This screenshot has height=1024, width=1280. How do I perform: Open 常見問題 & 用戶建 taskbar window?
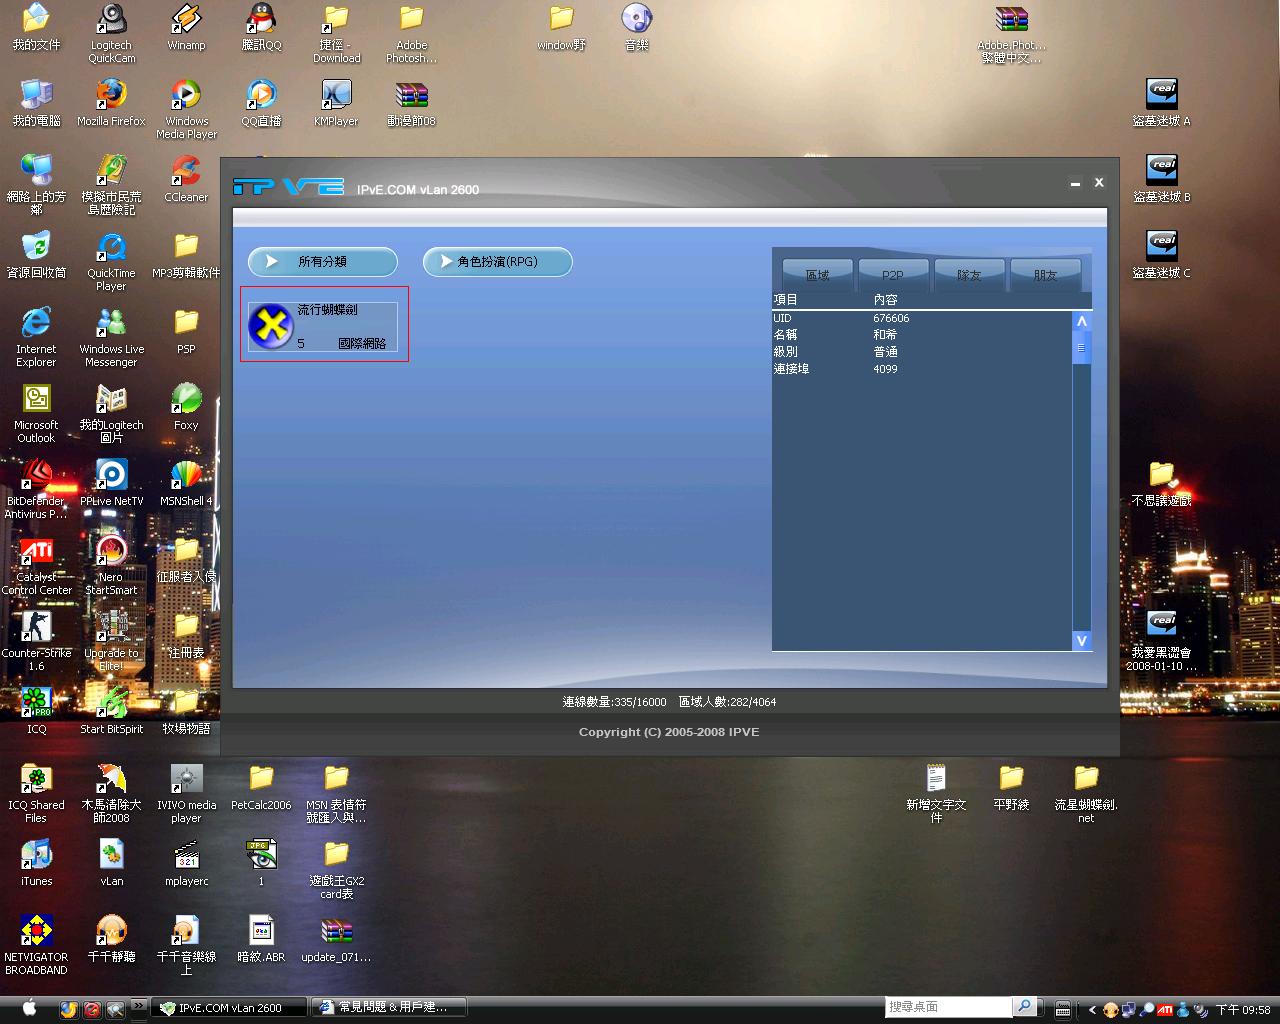click(382, 1007)
